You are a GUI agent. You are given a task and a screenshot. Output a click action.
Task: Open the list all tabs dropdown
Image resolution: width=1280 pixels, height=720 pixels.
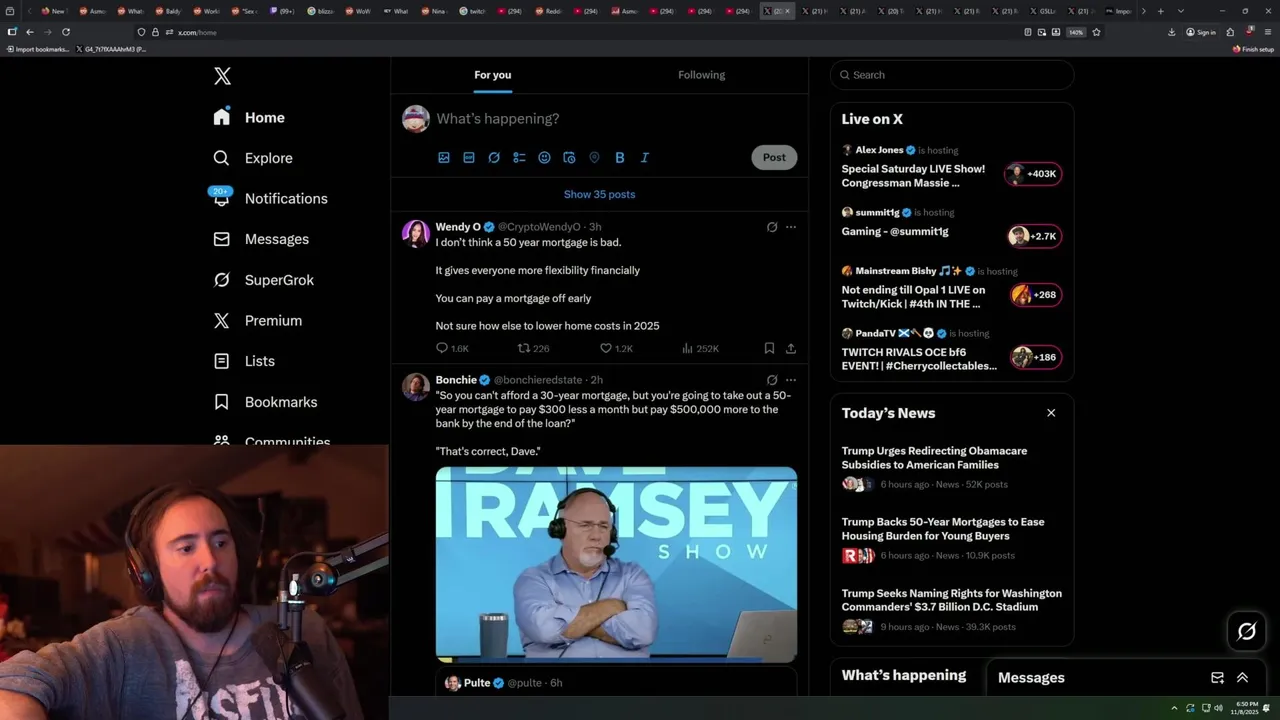click(1181, 11)
